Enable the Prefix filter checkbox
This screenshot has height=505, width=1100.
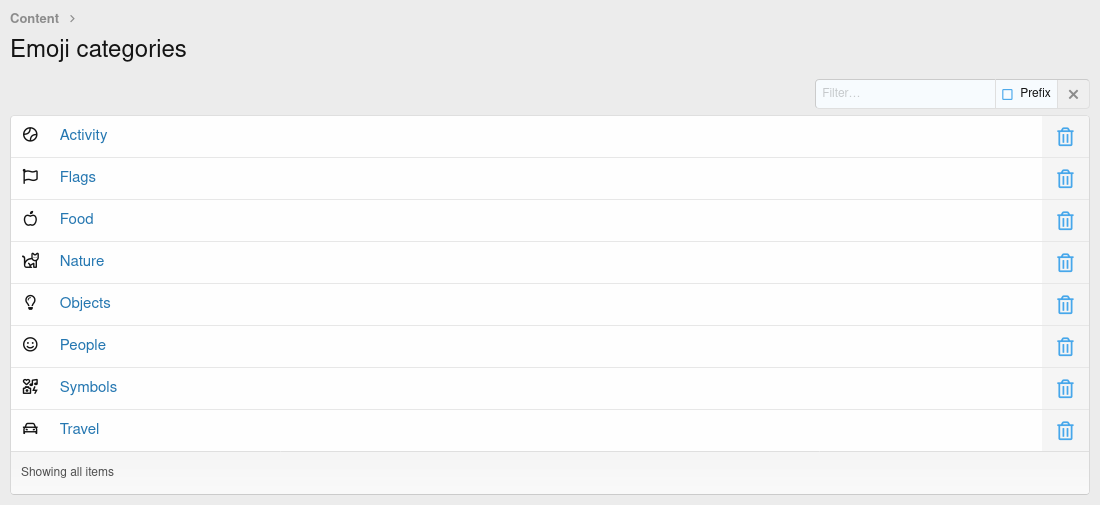1007,94
